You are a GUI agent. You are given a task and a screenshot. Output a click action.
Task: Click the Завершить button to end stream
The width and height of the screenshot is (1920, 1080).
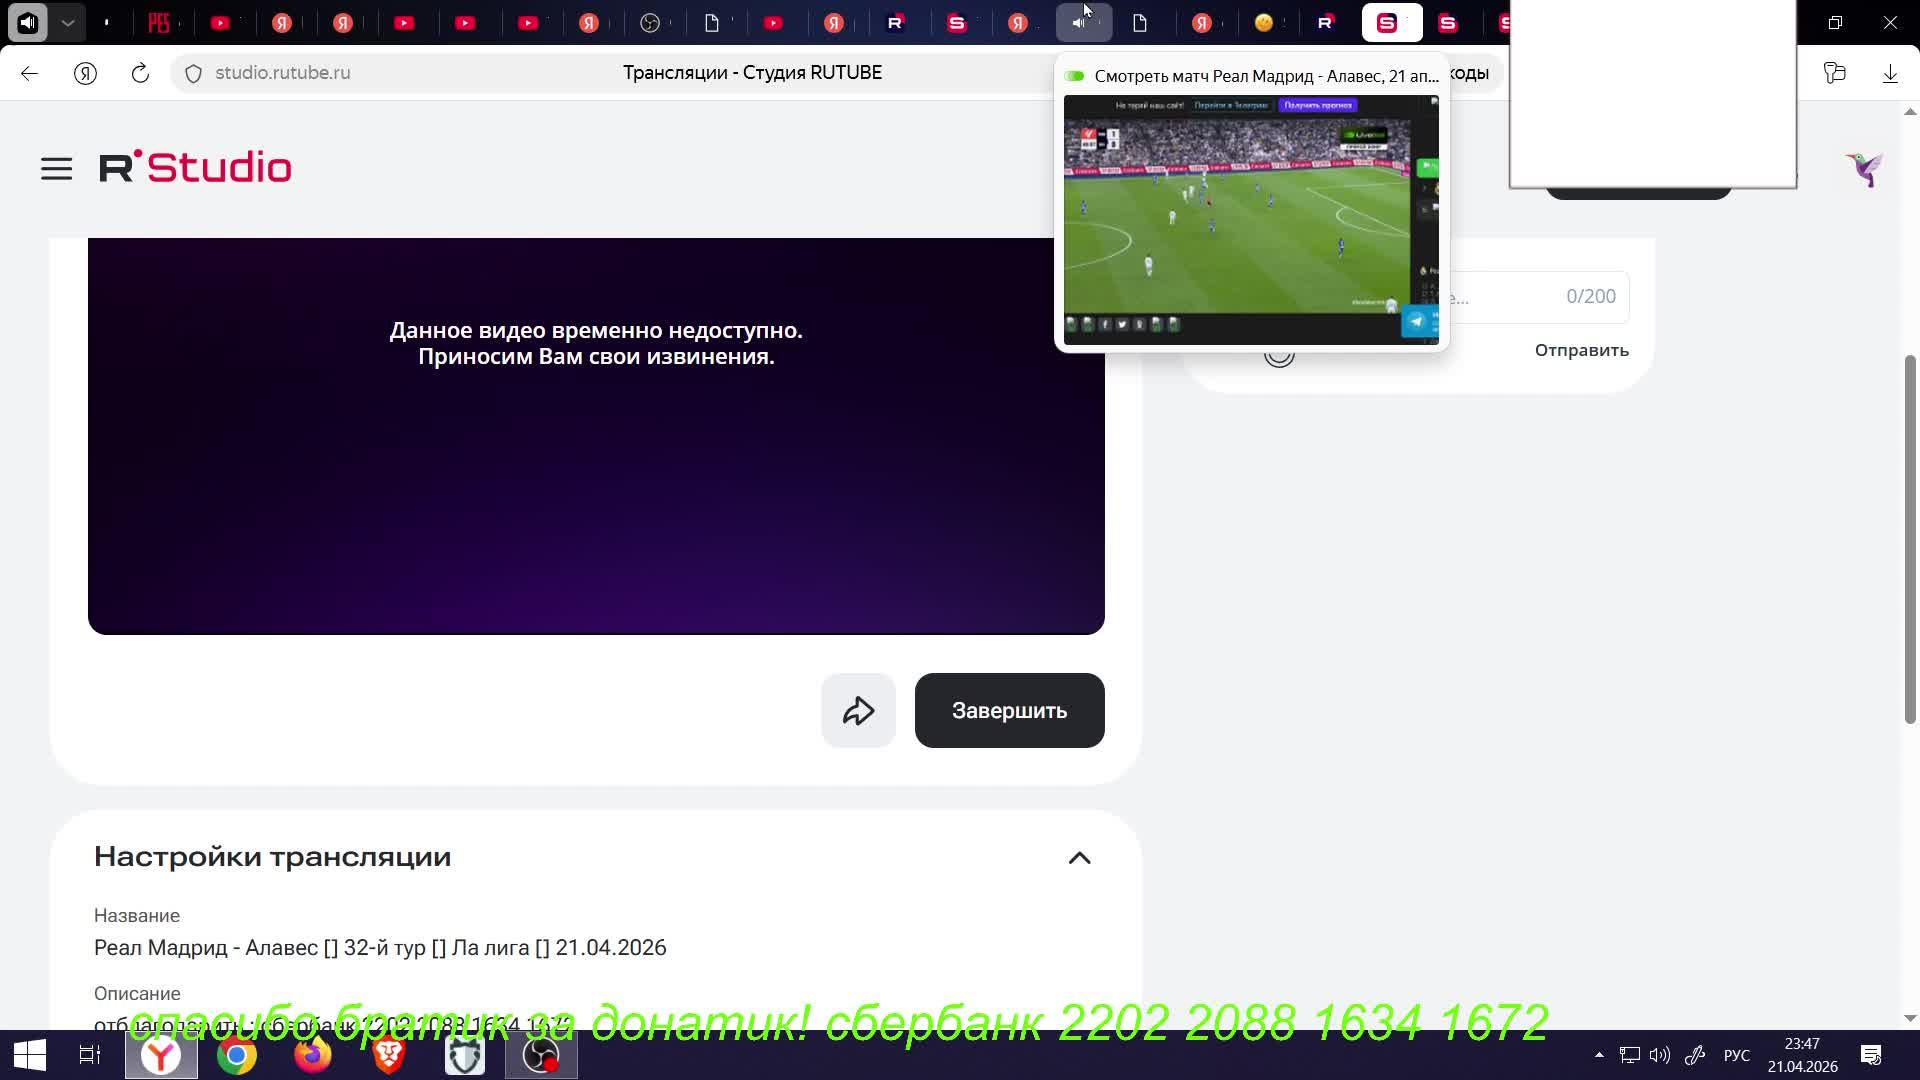click(1009, 711)
